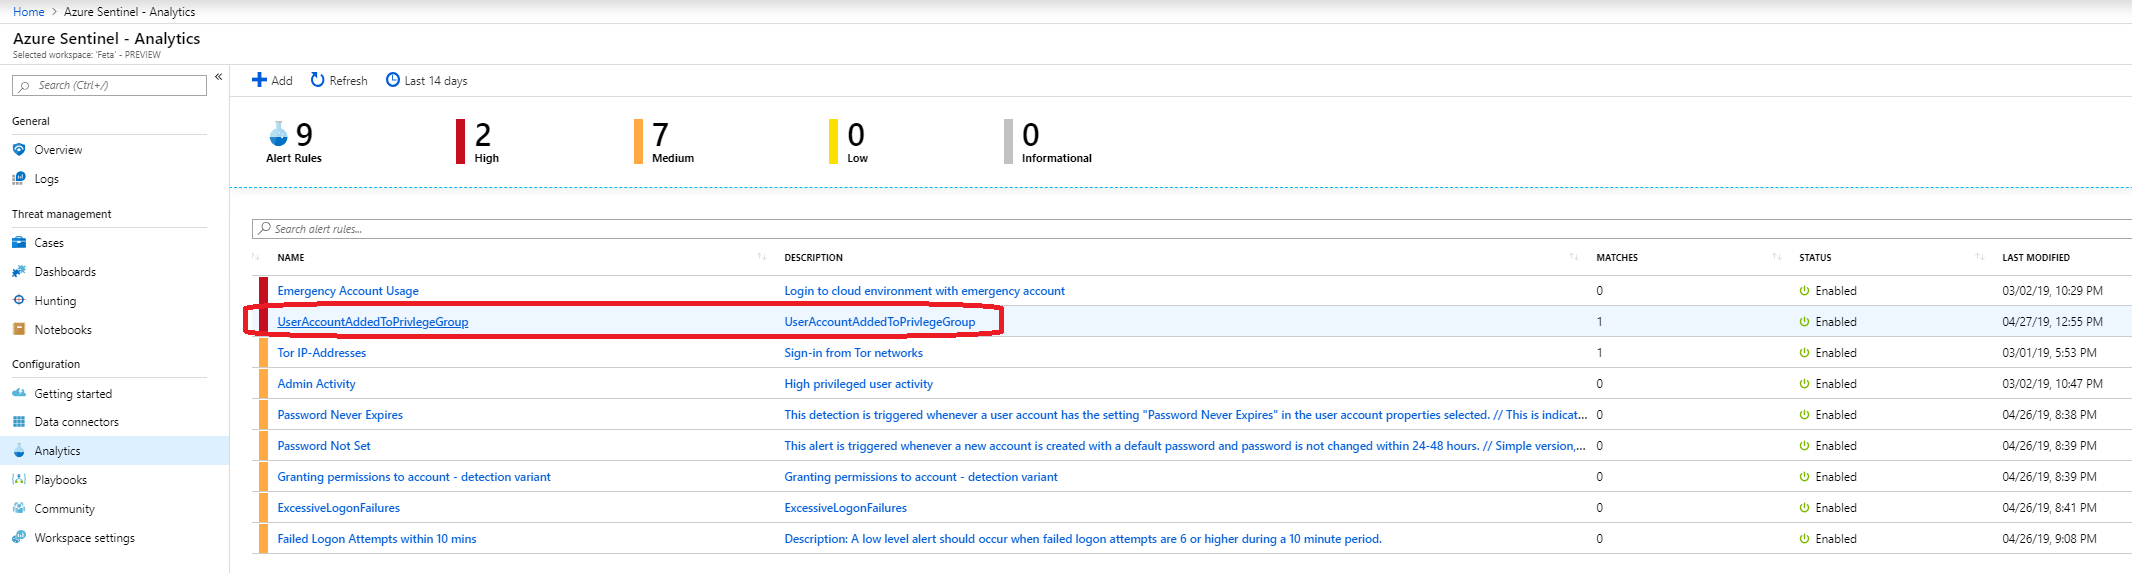
Task: Open the Admin Activity rule
Action: pyautogui.click(x=316, y=384)
